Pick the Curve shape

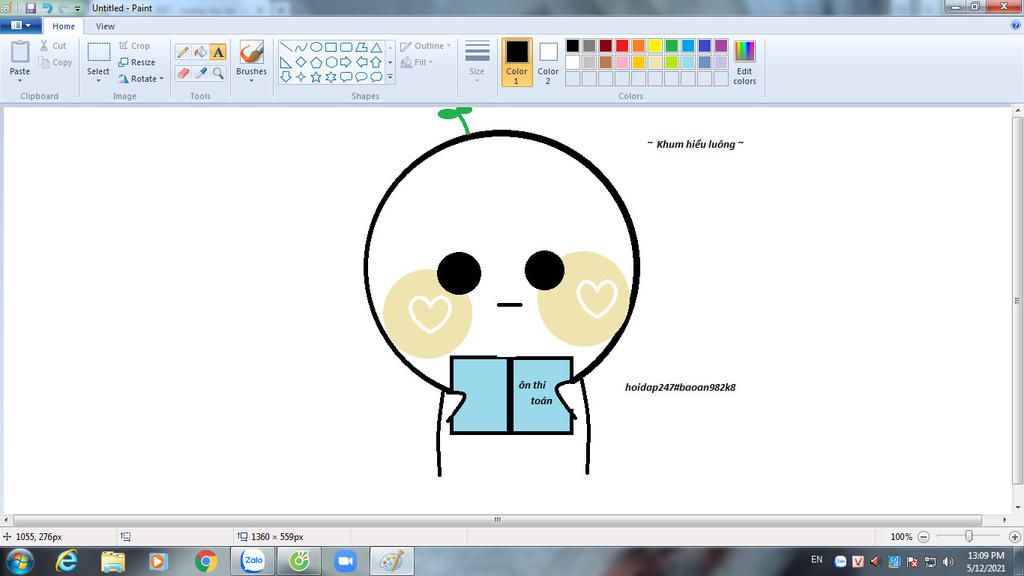tap(301, 47)
